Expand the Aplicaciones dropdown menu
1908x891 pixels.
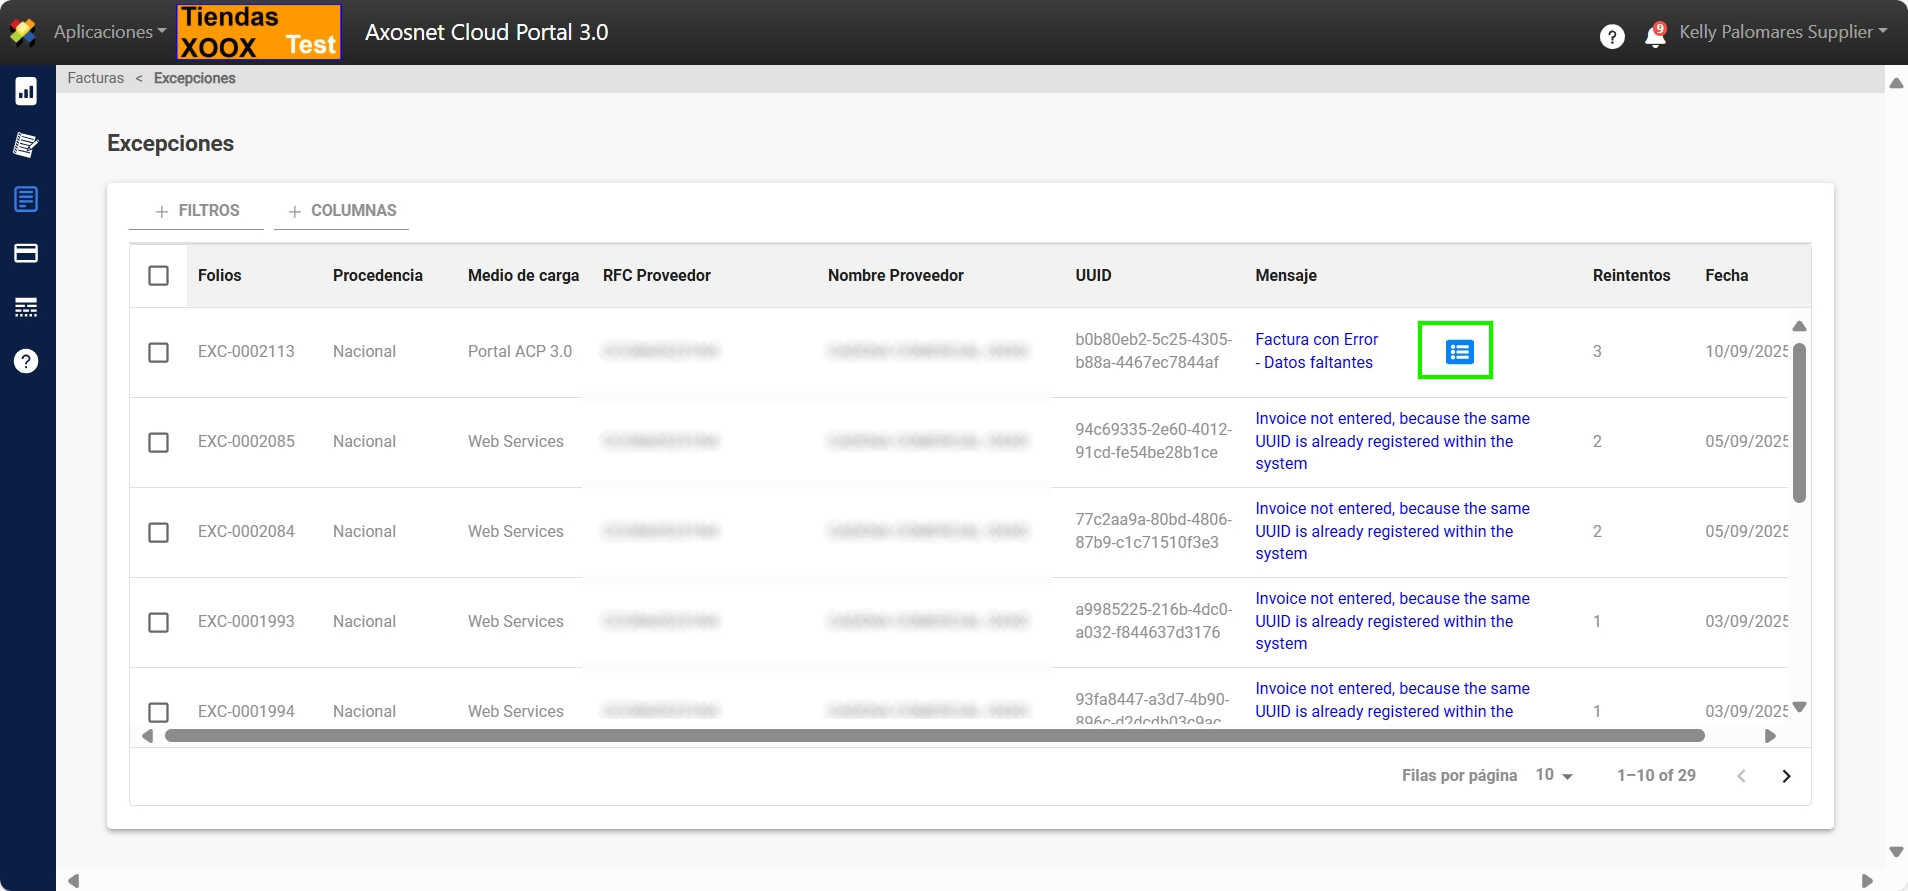click(x=110, y=32)
